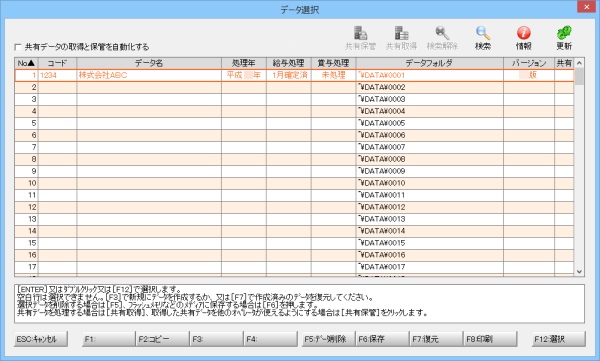Click the 給与処理 column header
The image size is (600, 361).
tap(289, 63)
